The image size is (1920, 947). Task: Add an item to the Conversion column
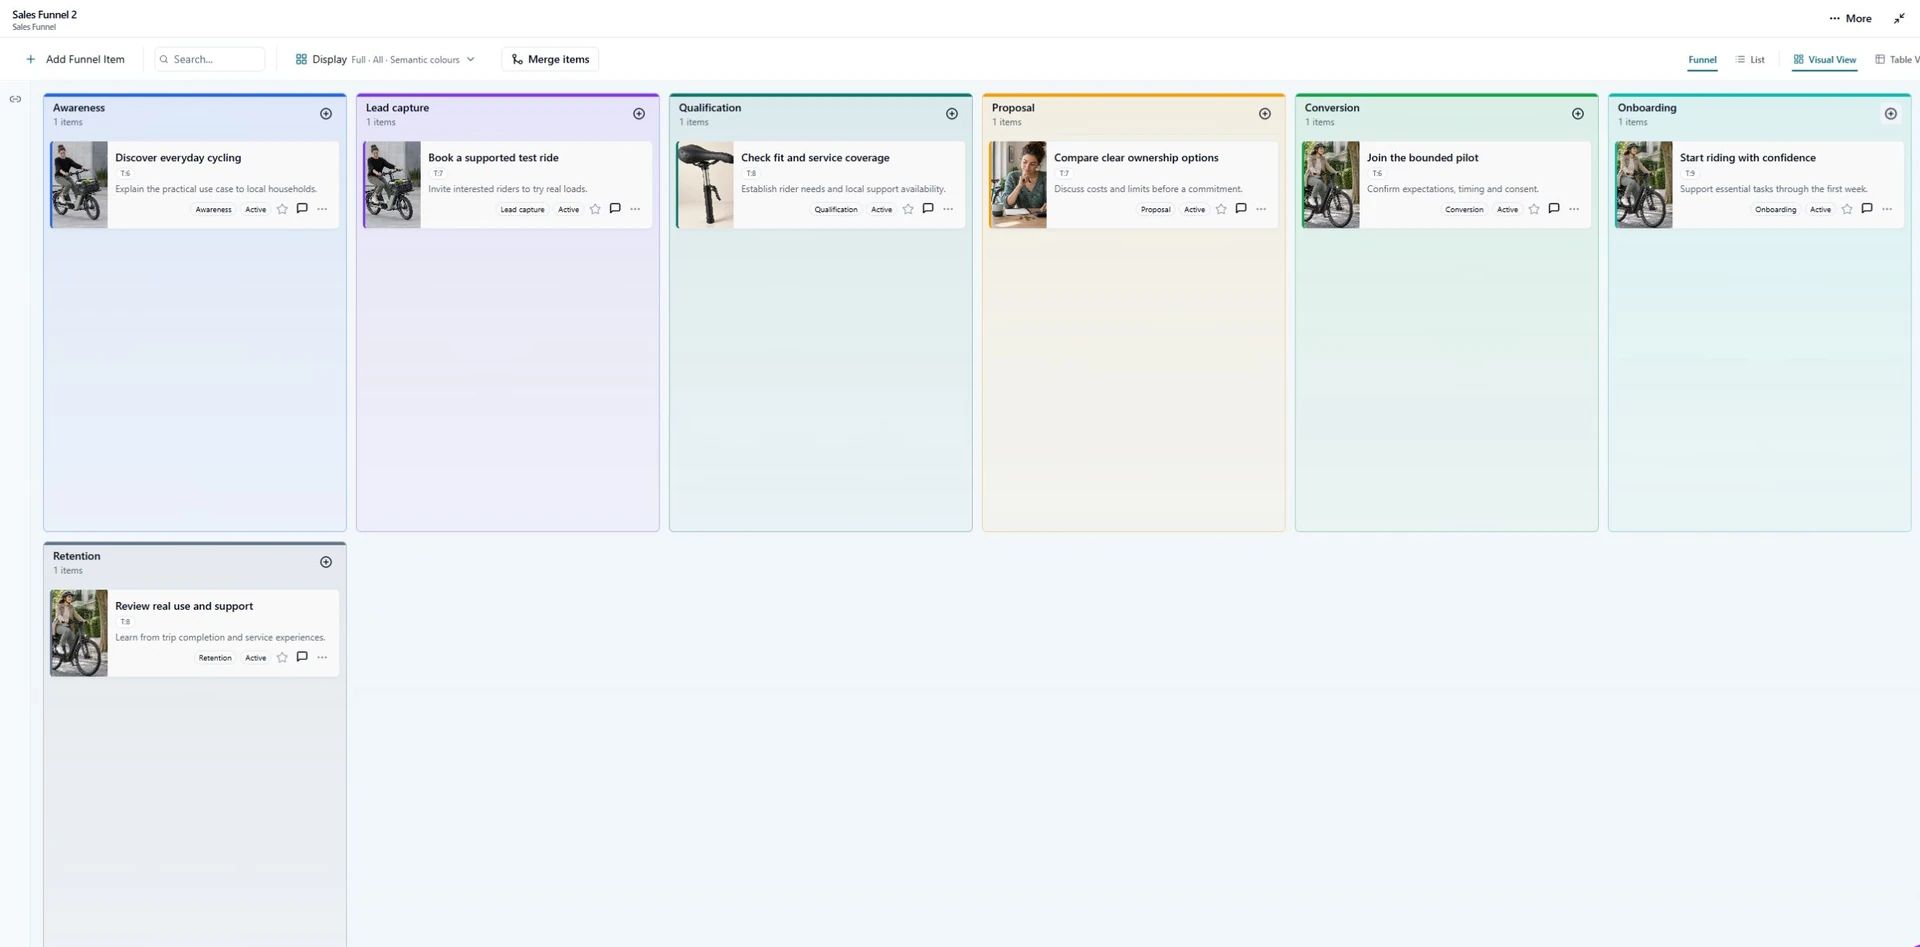click(x=1578, y=114)
